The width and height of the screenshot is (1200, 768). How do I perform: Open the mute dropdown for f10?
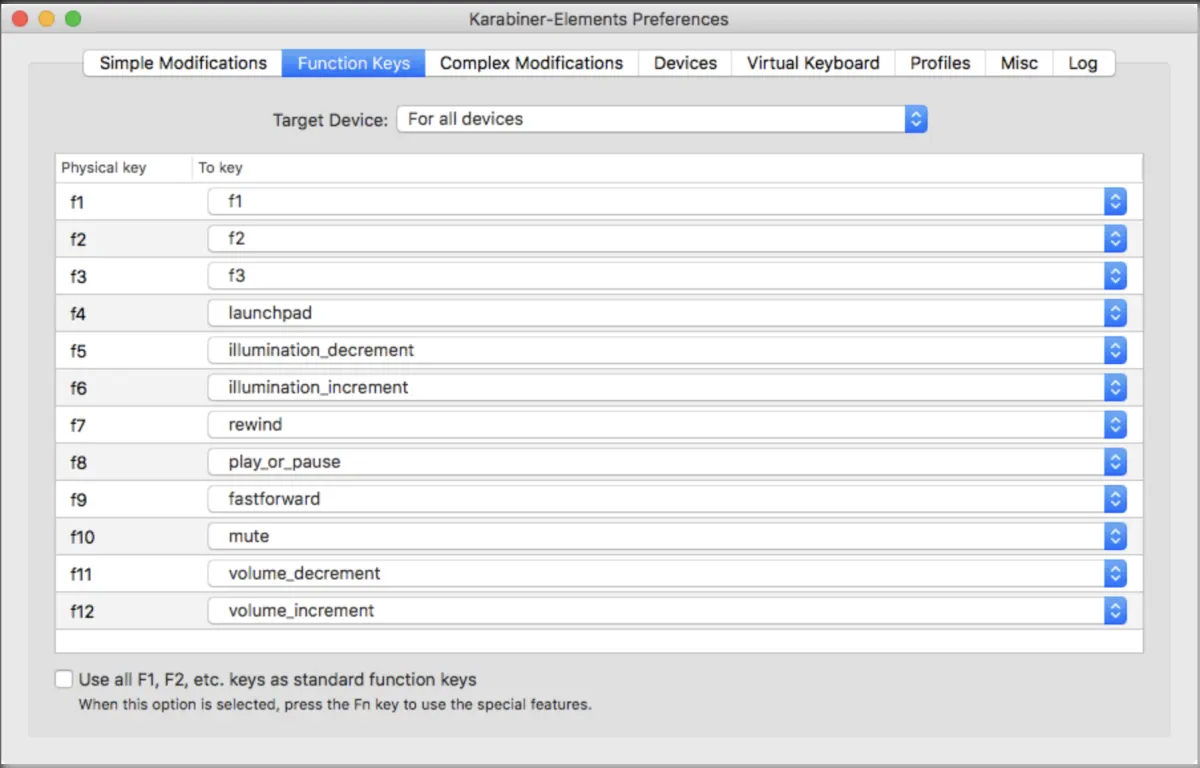(x=668, y=536)
